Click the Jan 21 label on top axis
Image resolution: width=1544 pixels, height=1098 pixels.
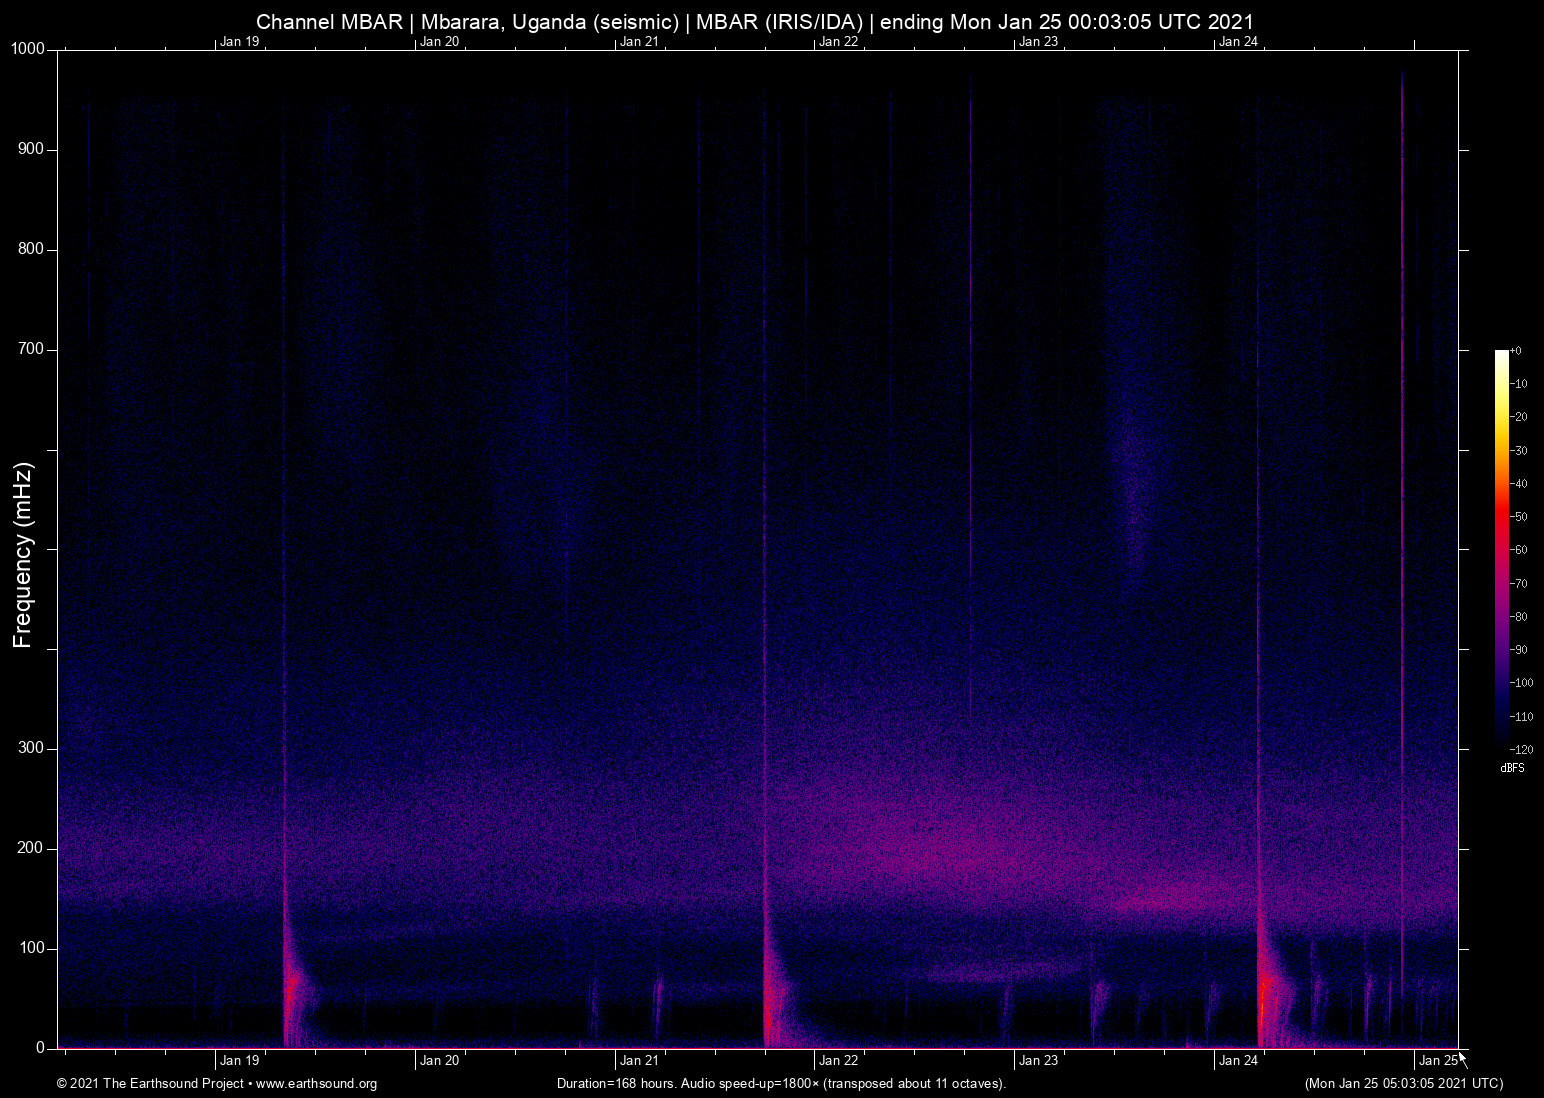638,42
